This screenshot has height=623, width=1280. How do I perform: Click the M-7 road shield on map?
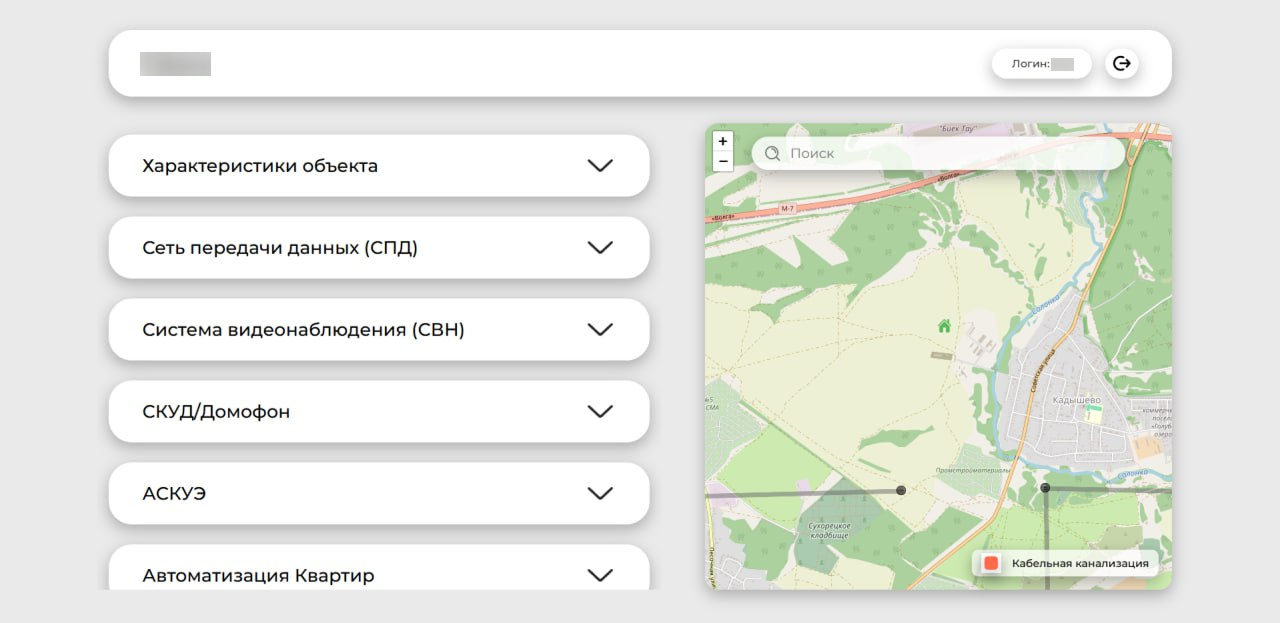click(x=786, y=208)
